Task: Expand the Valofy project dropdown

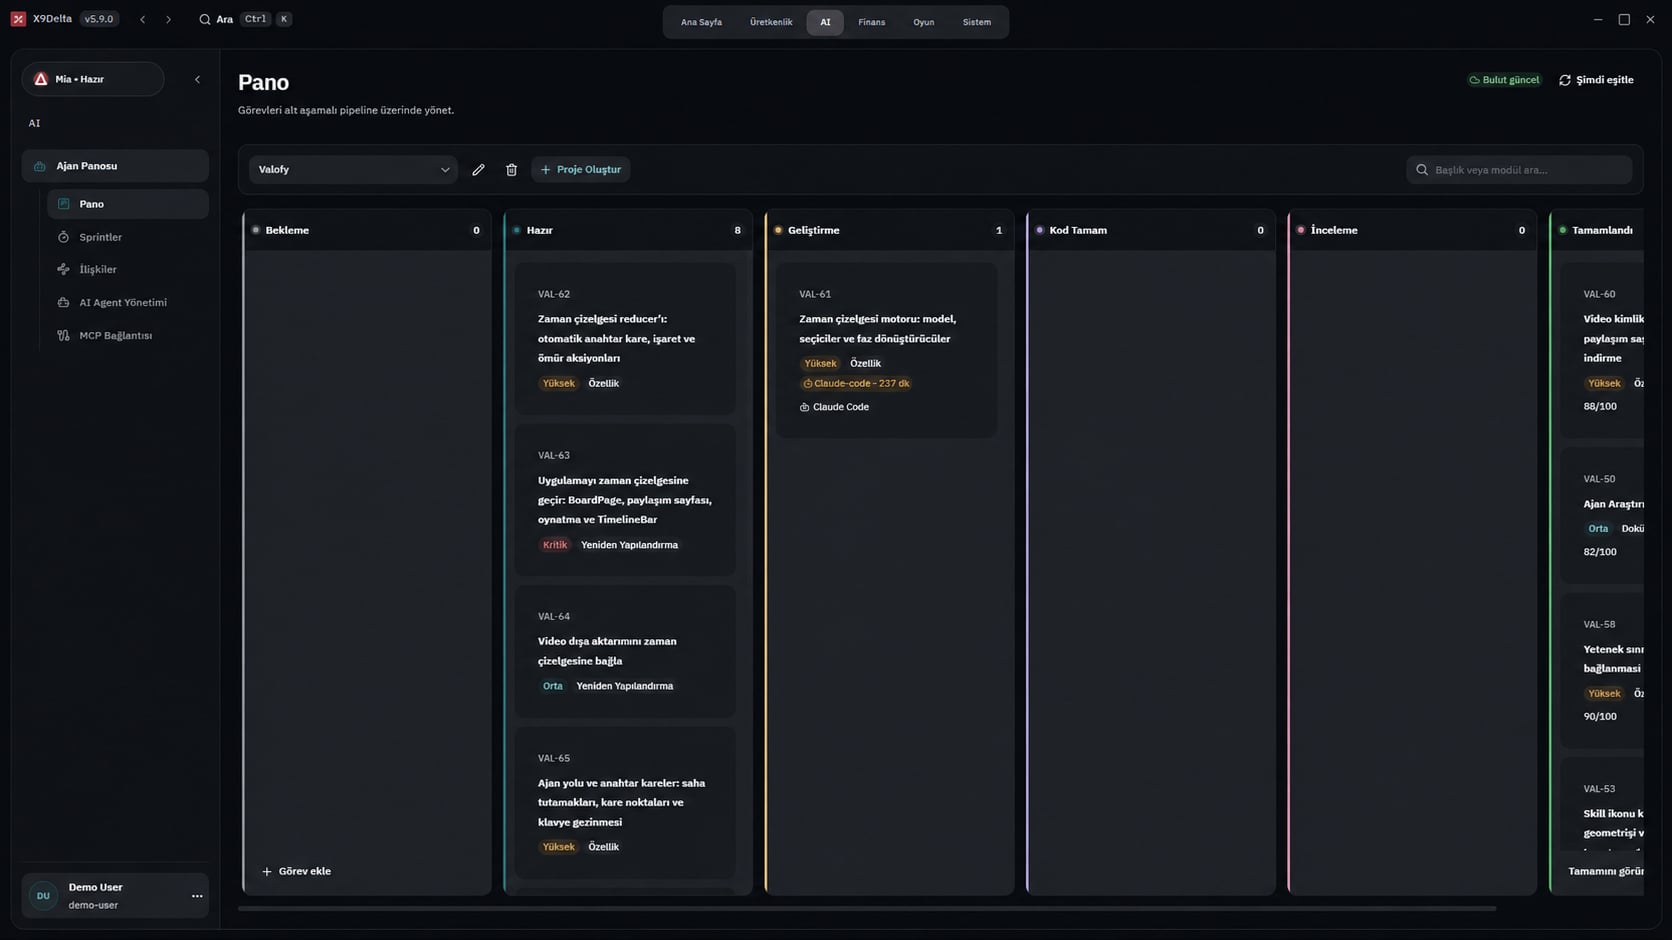Action: 353,170
